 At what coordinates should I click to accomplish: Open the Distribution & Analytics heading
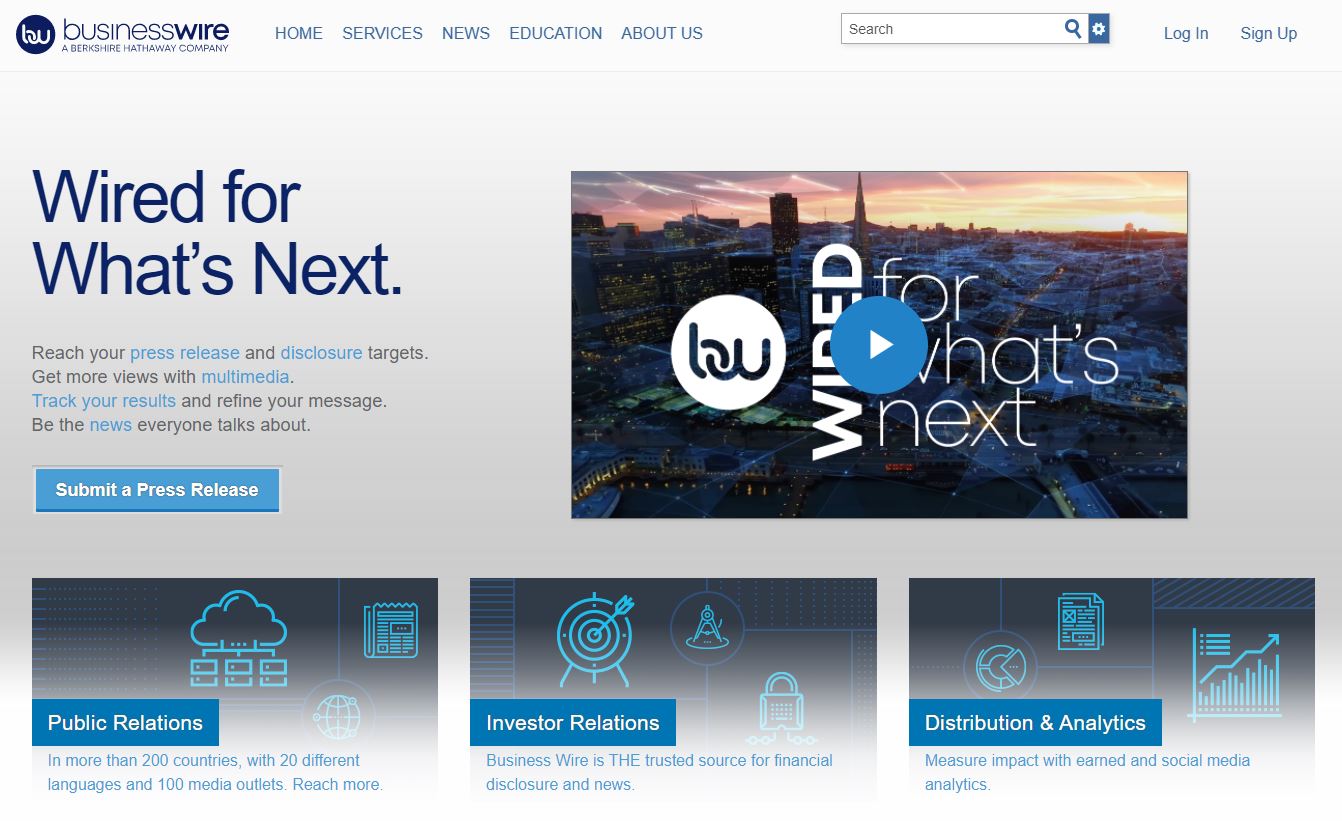[x=1035, y=723]
